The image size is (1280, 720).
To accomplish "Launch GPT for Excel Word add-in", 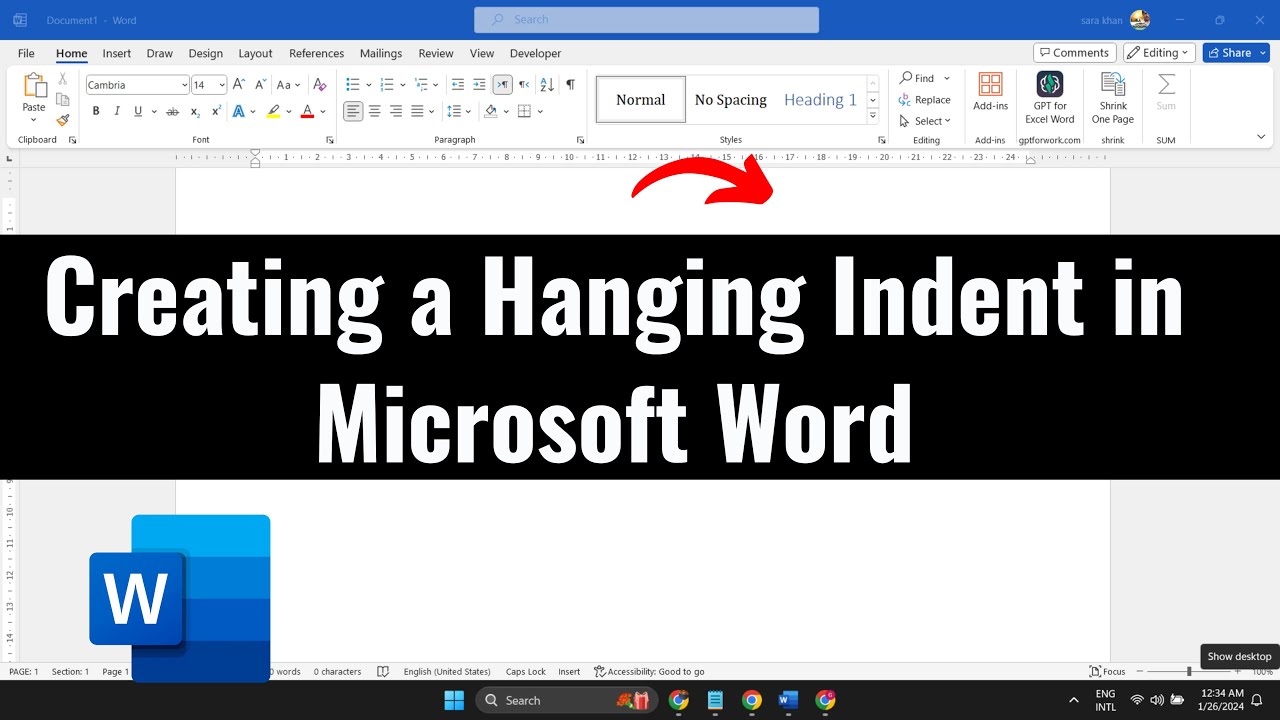I will tap(1049, 98).
